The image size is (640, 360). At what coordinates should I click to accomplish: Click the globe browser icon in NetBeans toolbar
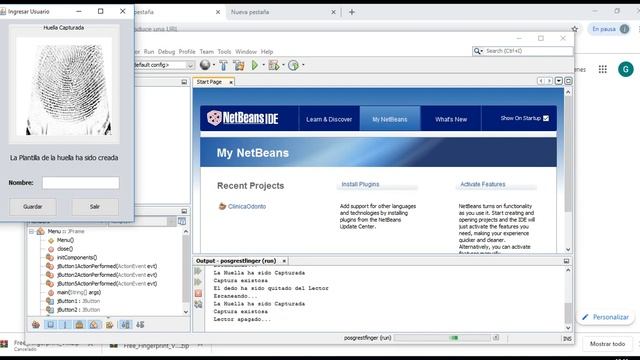pyautogui.click(x=205, y=65)
